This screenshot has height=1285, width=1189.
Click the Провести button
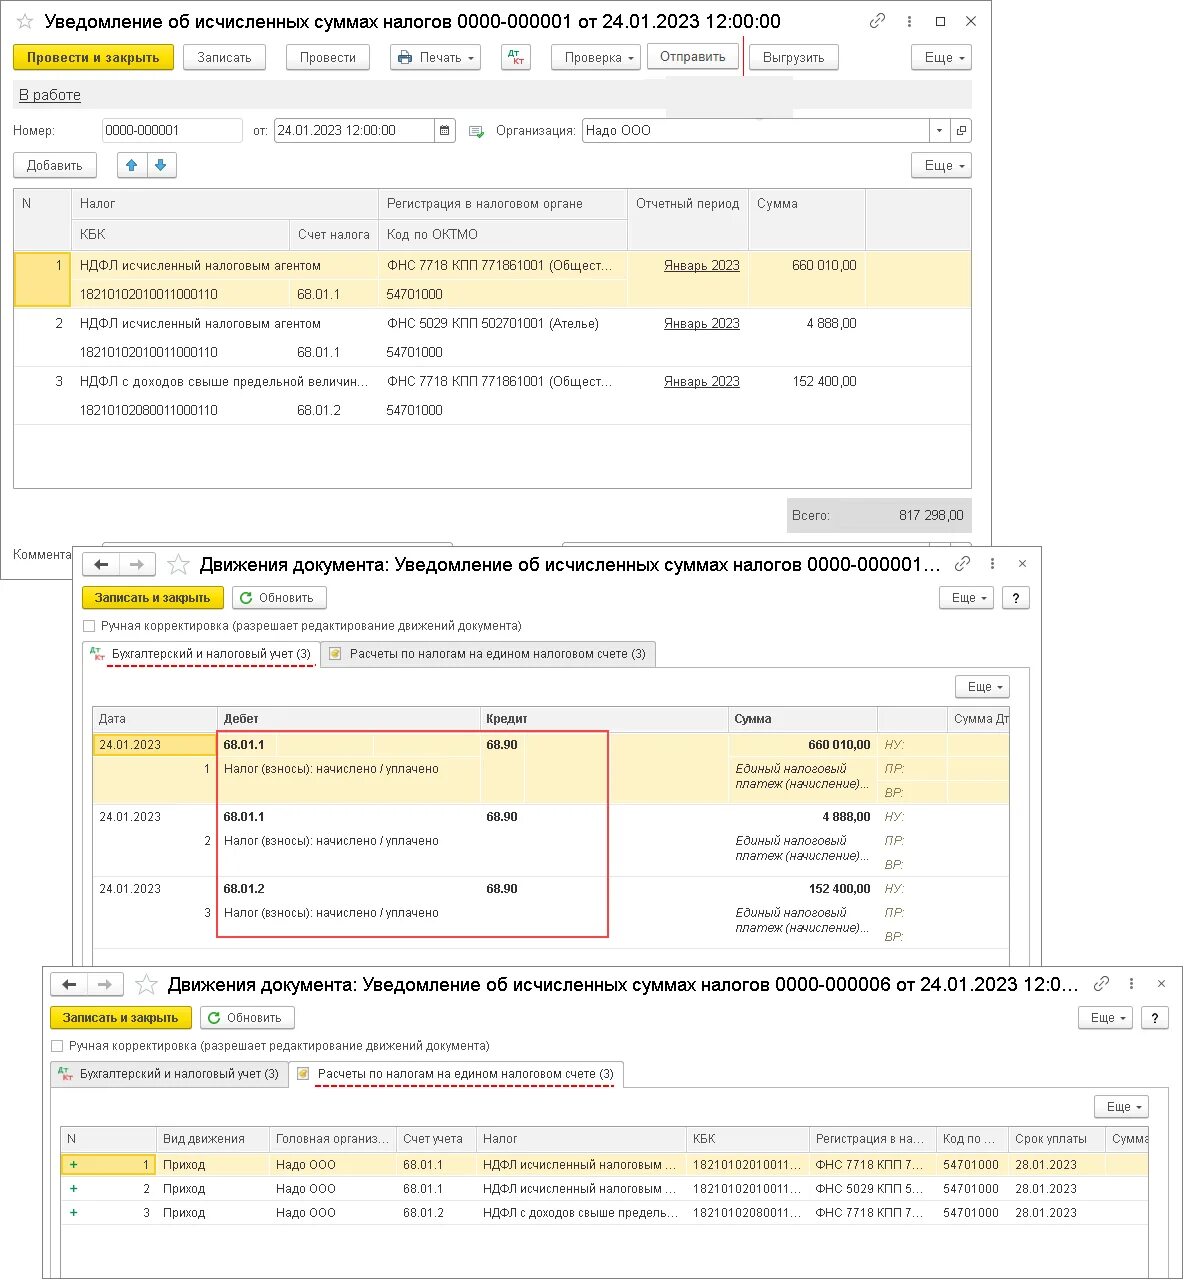328,58
